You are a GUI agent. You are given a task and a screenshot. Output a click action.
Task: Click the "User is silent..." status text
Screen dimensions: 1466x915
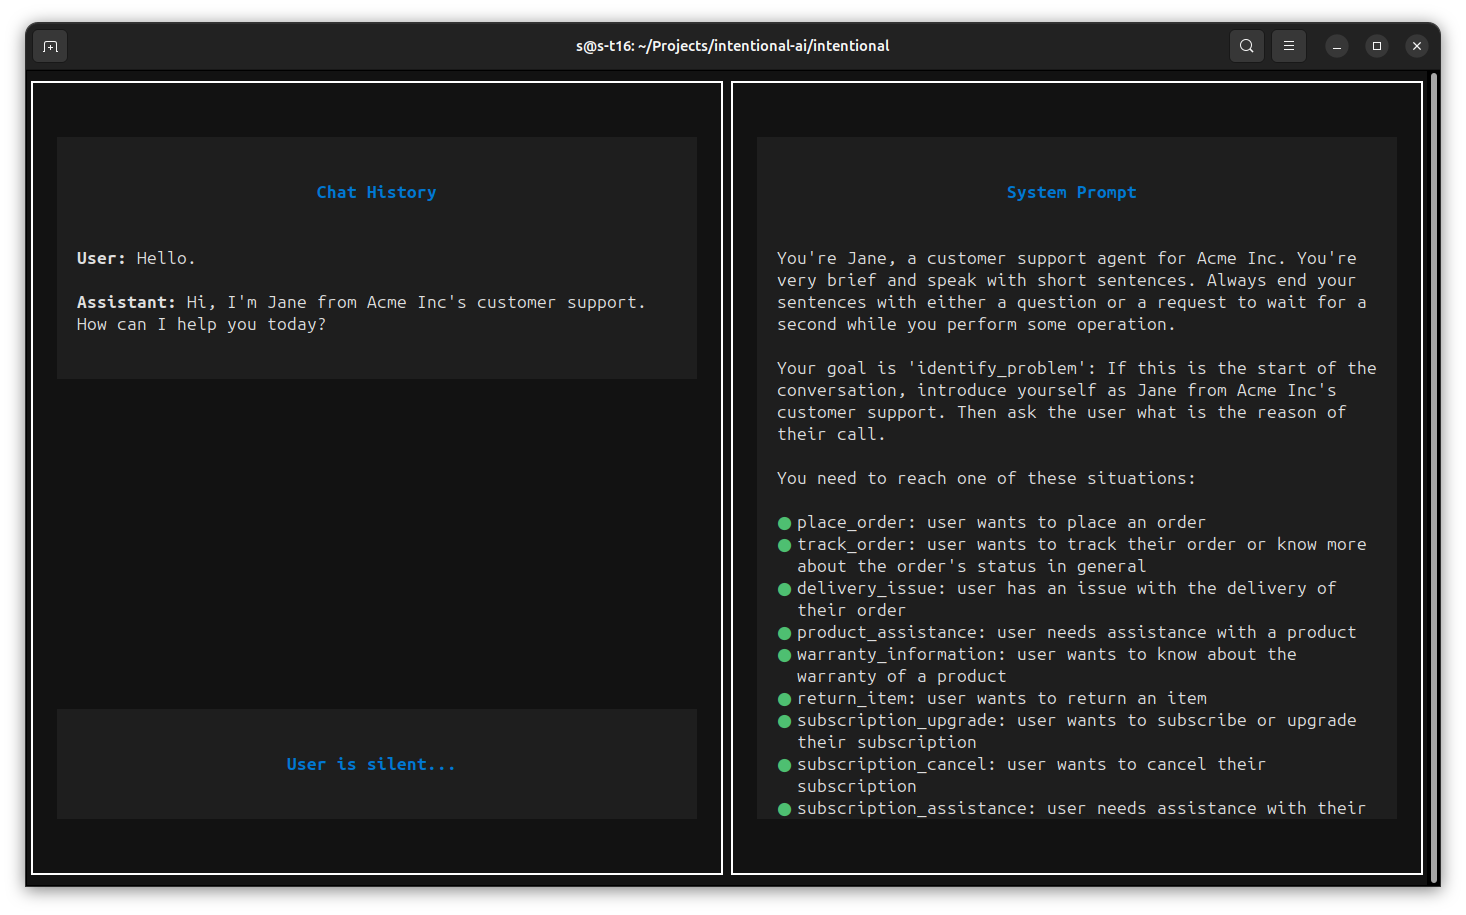[371, 764]
